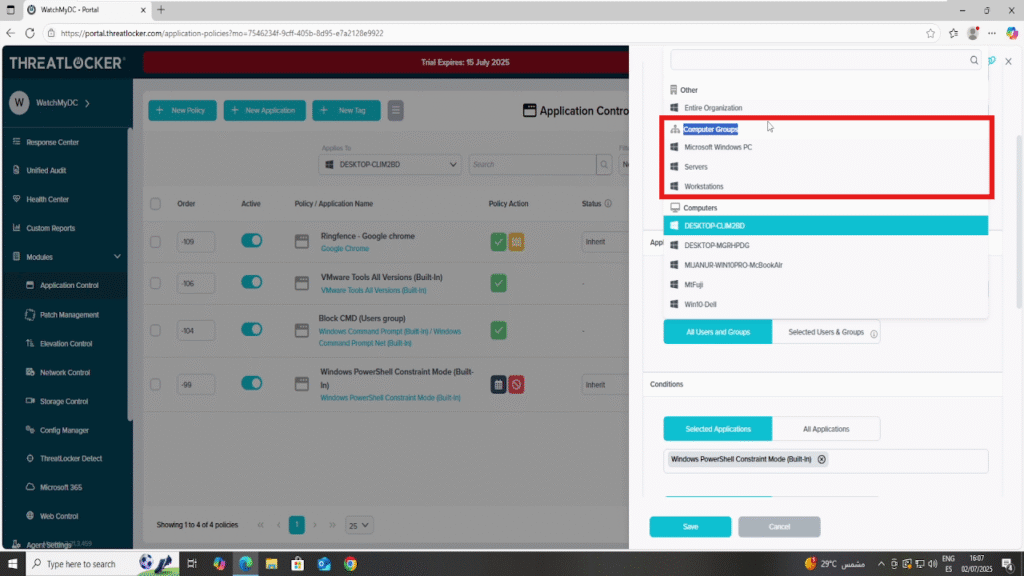Toggle Active switch for Ringfence - Google chrome
1024x576 pixels.
click(x=251, y=240)
